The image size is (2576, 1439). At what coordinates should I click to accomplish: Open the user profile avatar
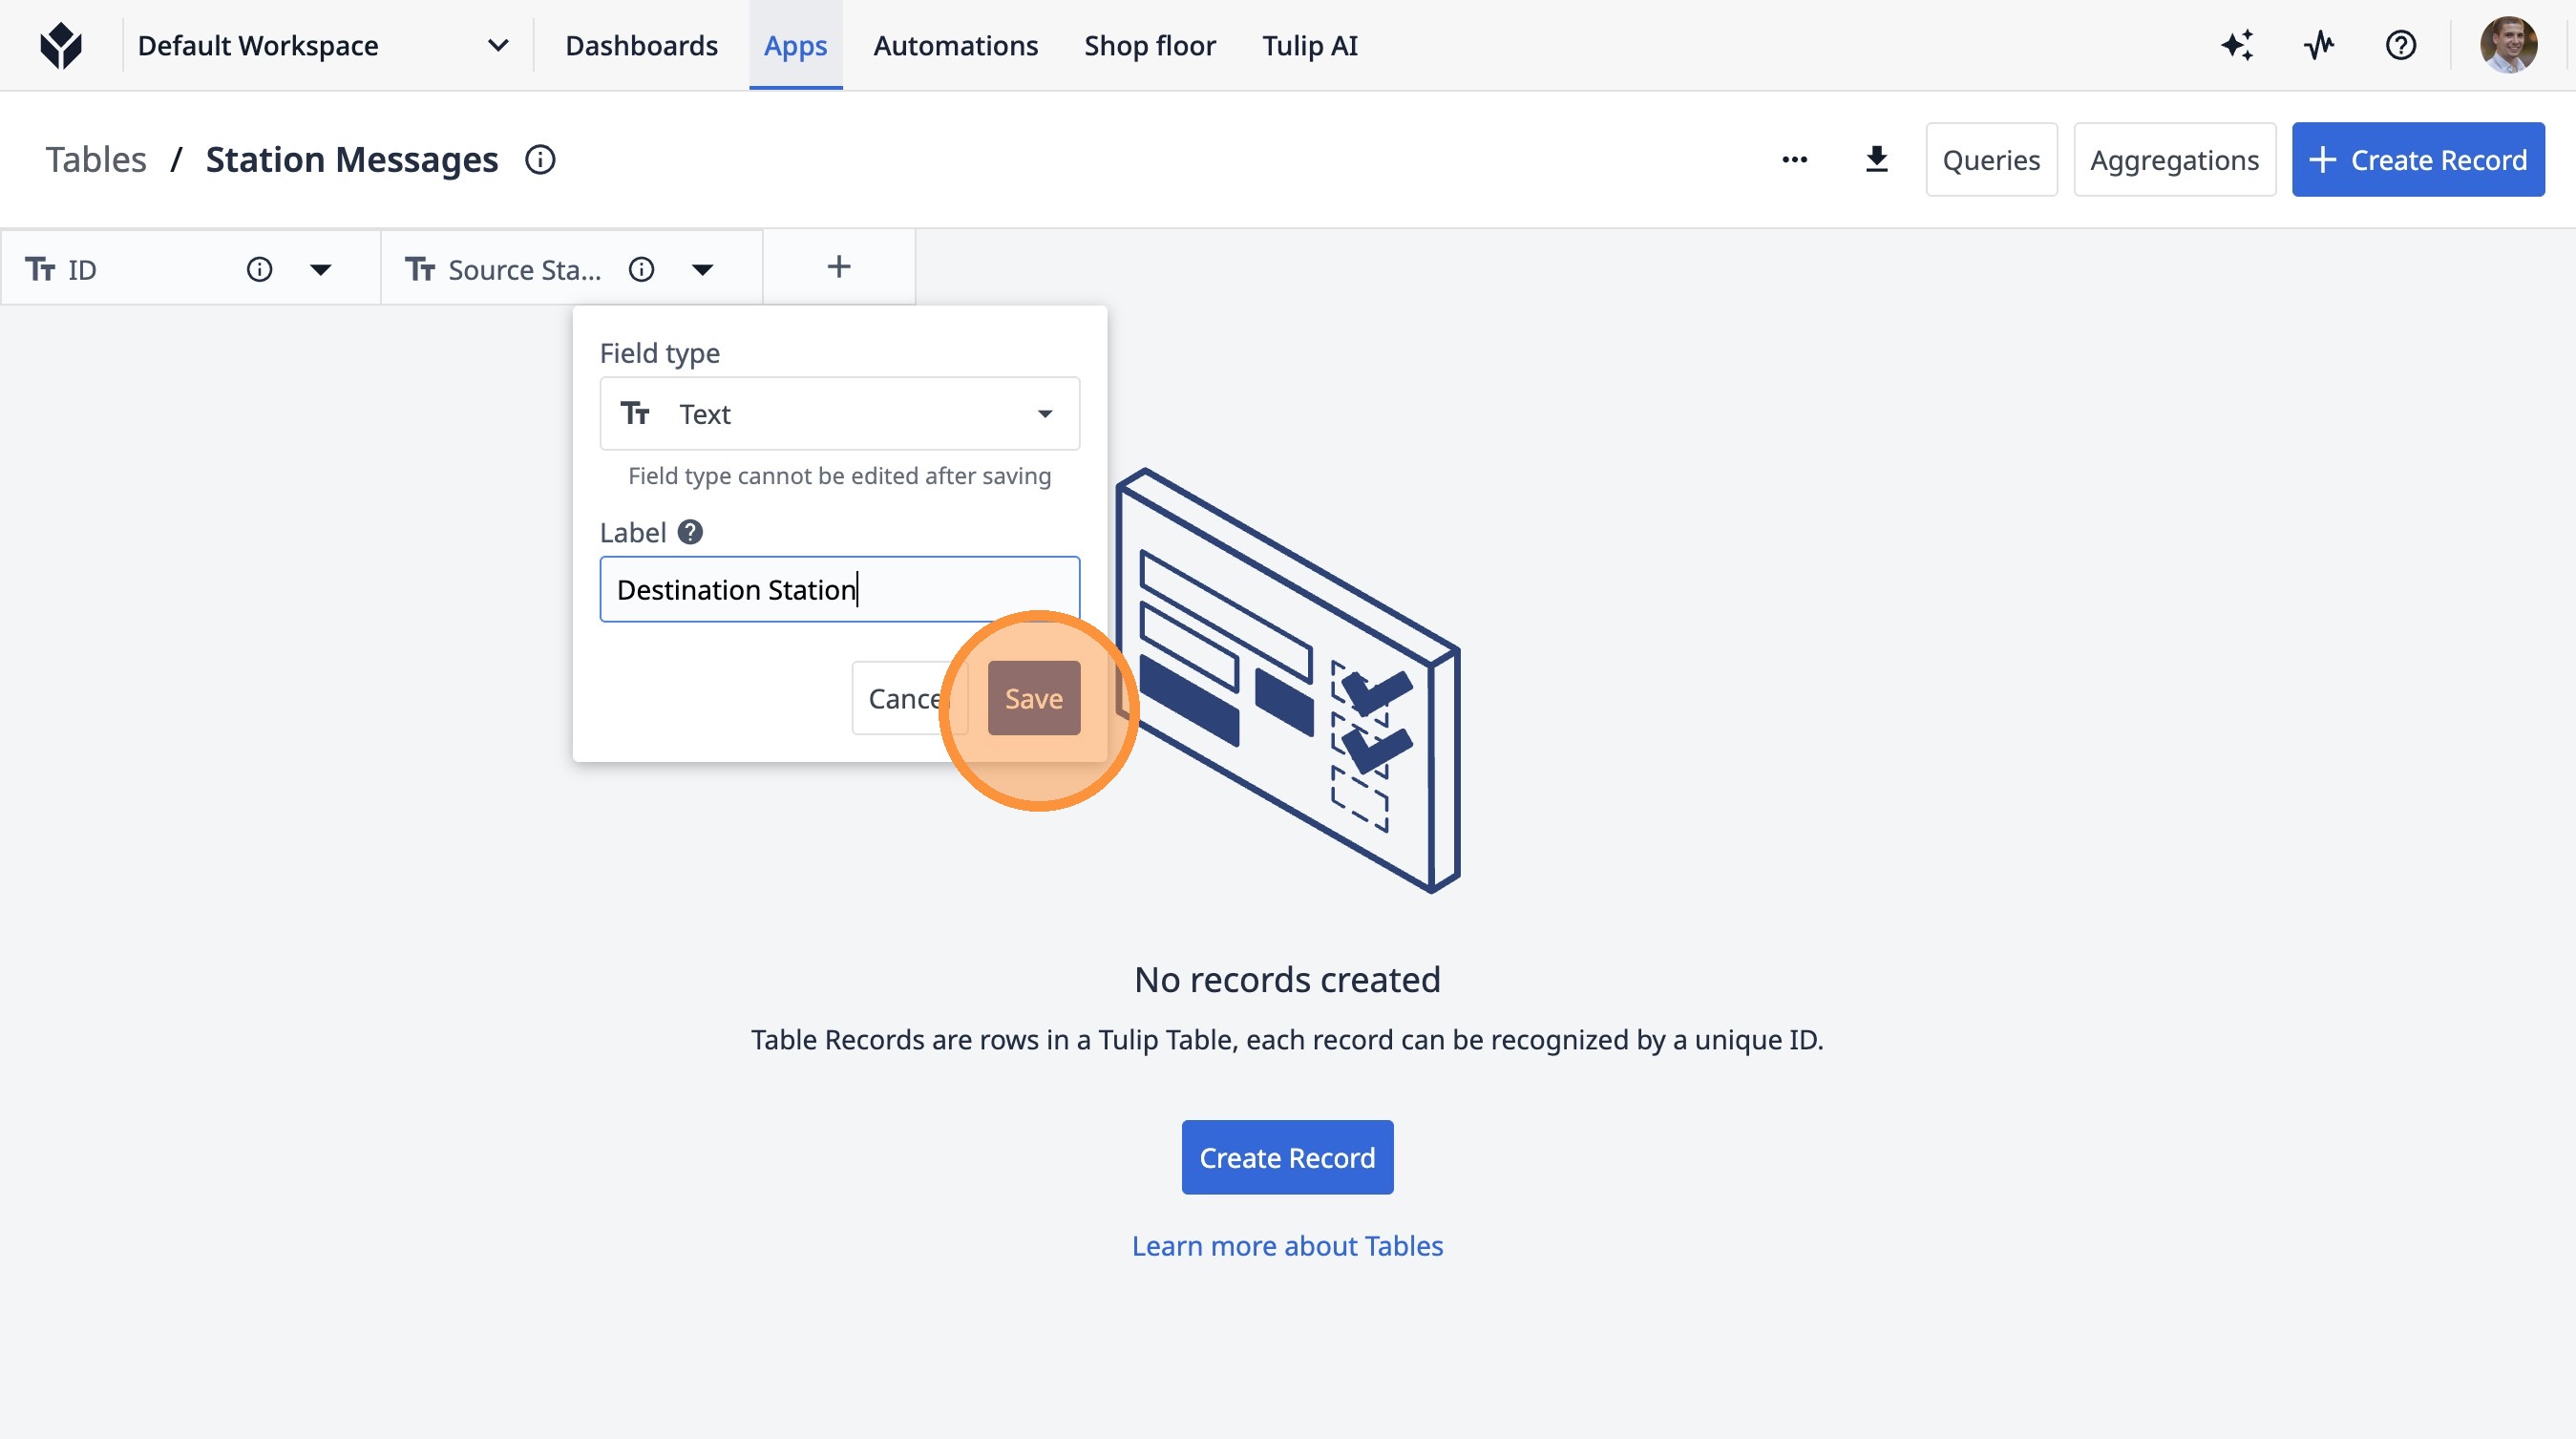coord(2507,45)
